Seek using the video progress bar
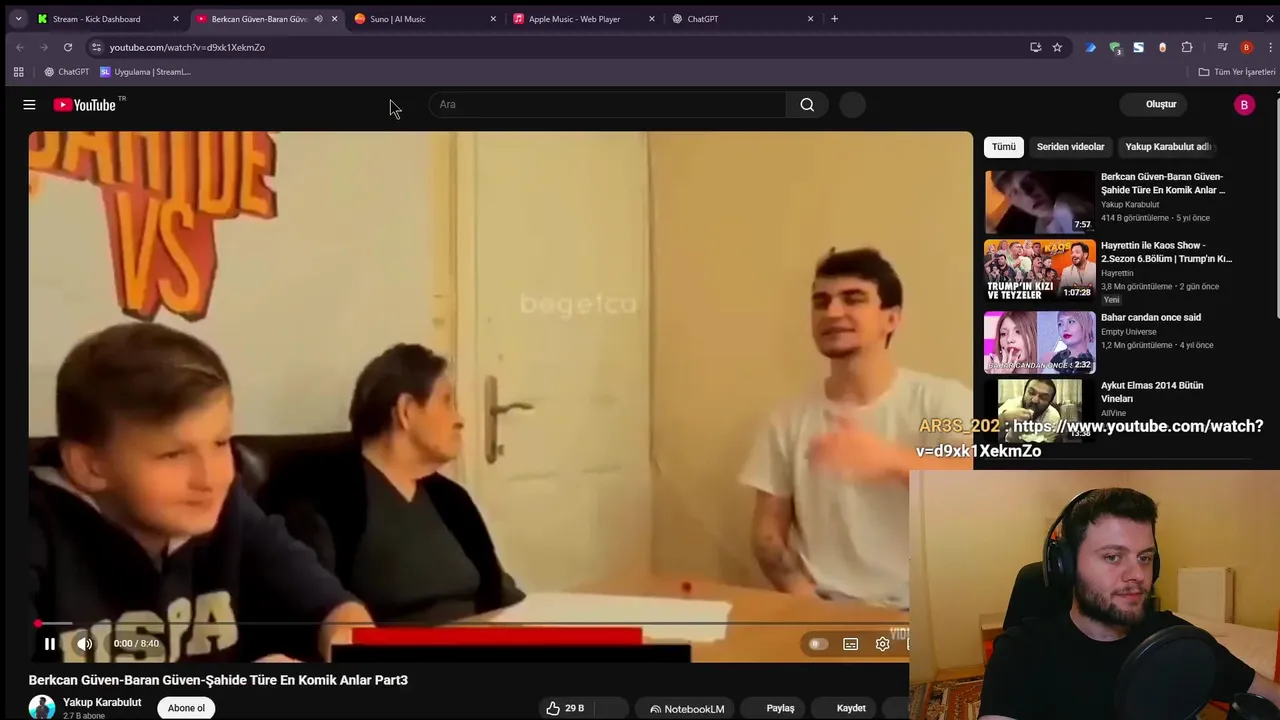The image size is (1280, 720). (x=469, y=624)
